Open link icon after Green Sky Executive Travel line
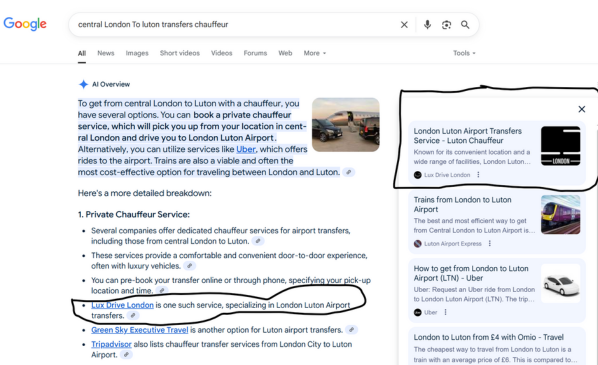The height and width of the screenshot is (365, 598). 352,330
